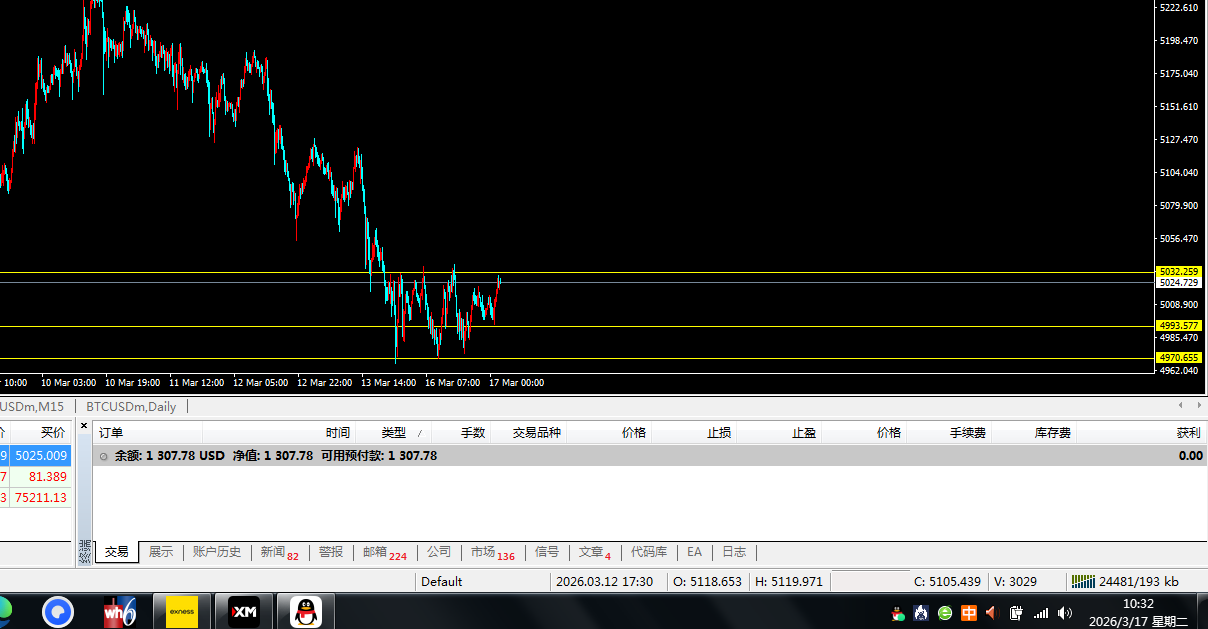Screen dimensions: 1208x629
Task: Open the 邮箱 tab with 224 messages
Action: point(384,552)
